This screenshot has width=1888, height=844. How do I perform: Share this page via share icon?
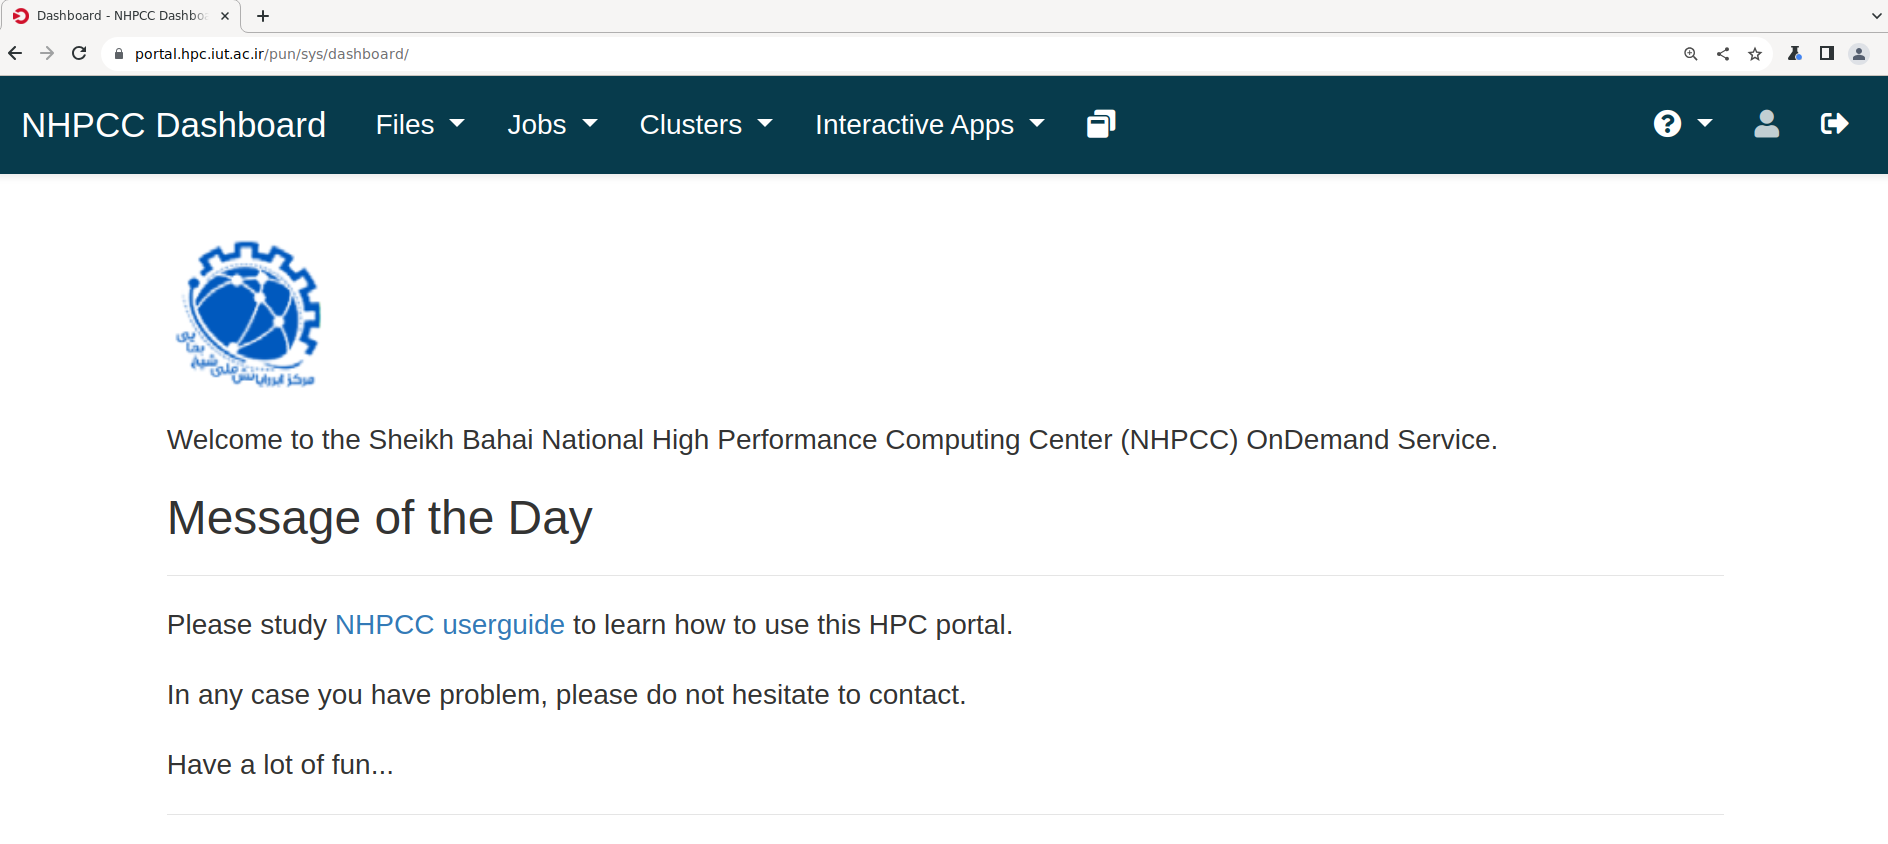click(x=1723, y=54)
